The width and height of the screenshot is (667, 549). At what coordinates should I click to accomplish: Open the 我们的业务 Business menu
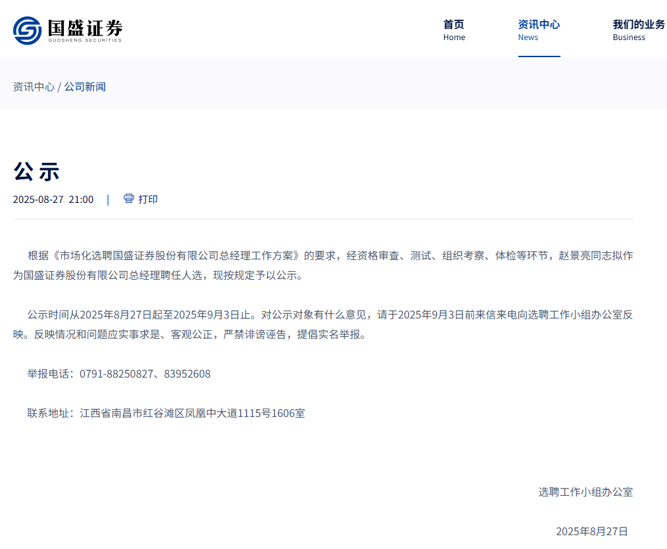coord(638,30)
